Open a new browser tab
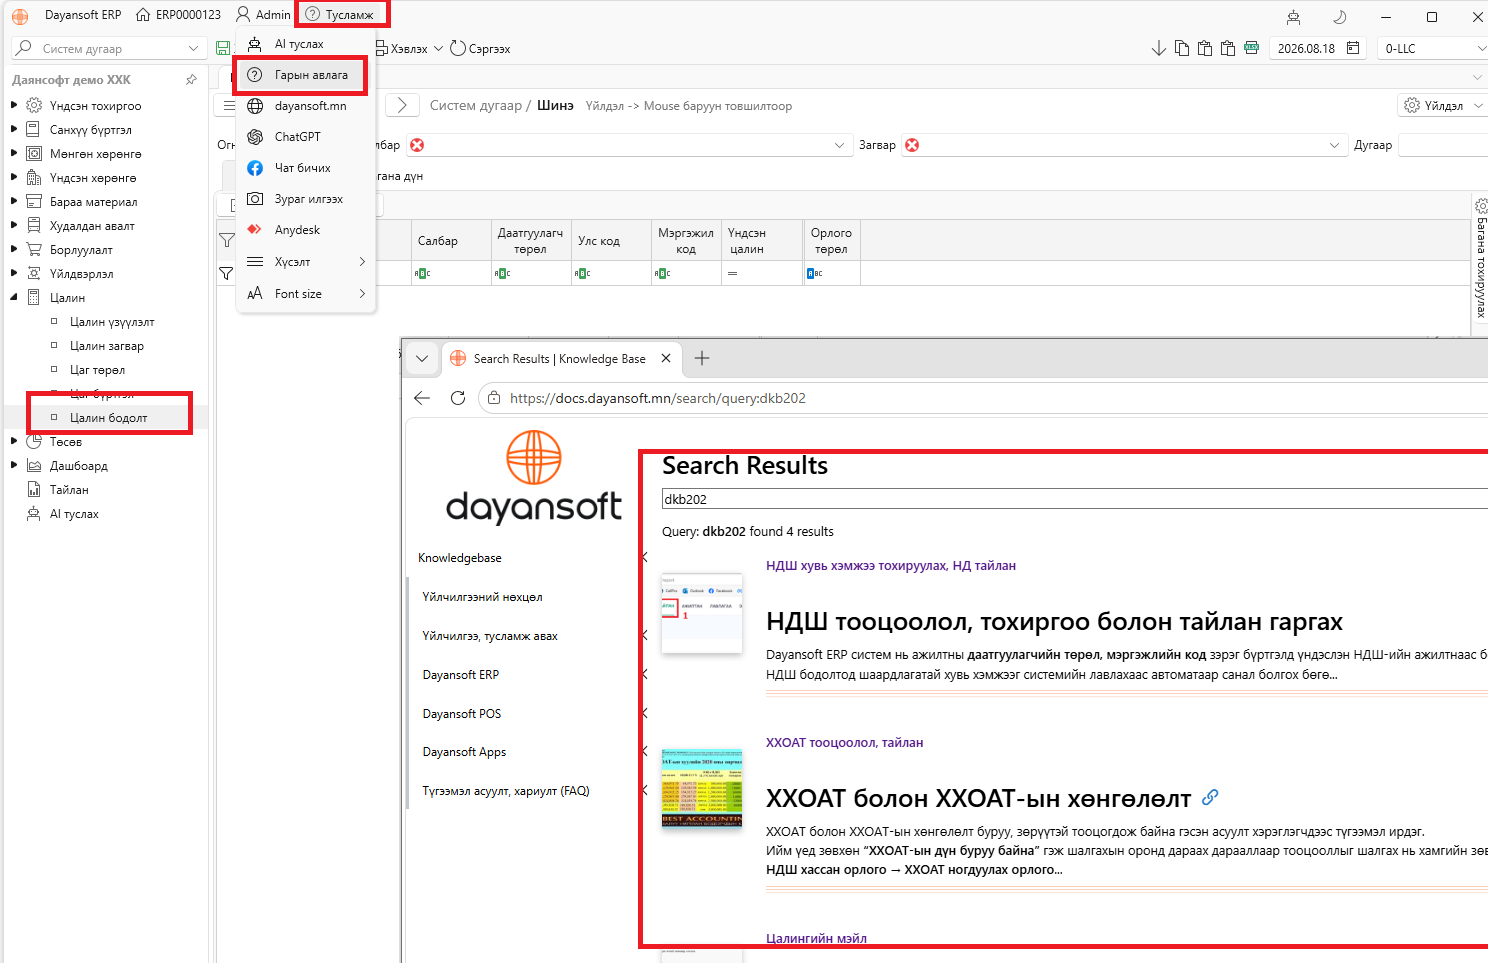The height and width of the screenshot is (963, 1488). (x=702, y=358)
